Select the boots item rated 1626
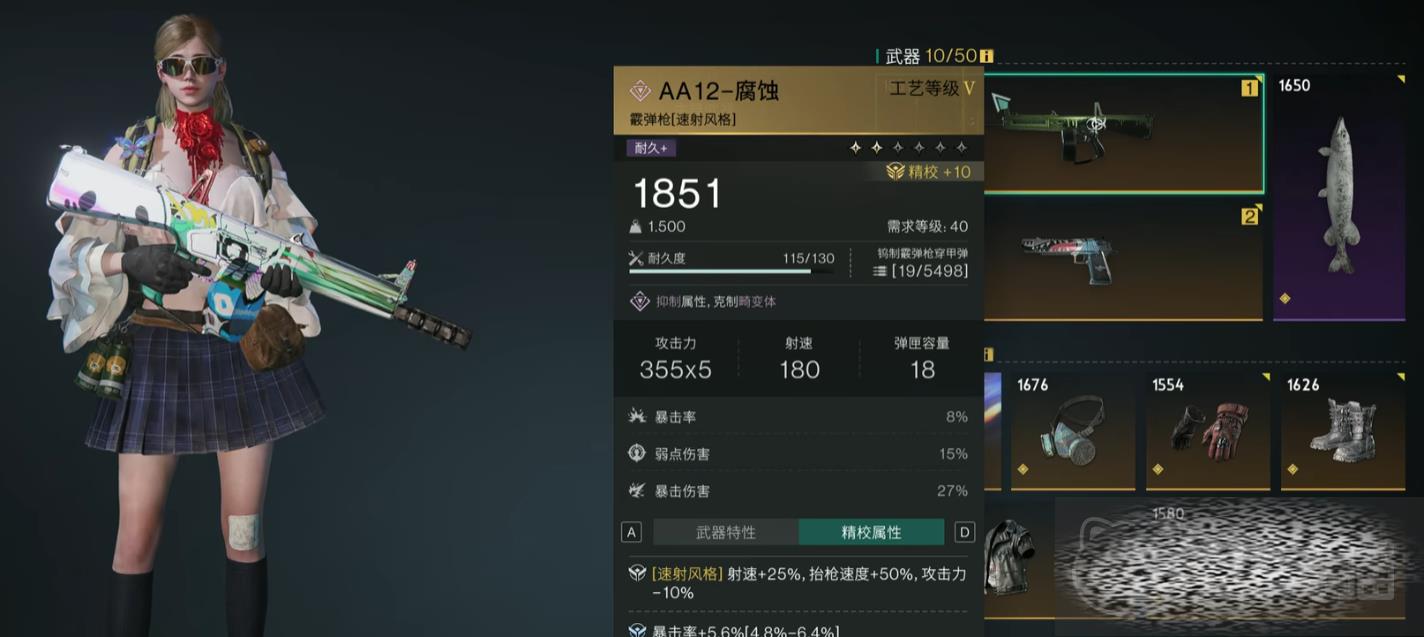This screenshot has width=1424, height=637. coord(1342,431)
